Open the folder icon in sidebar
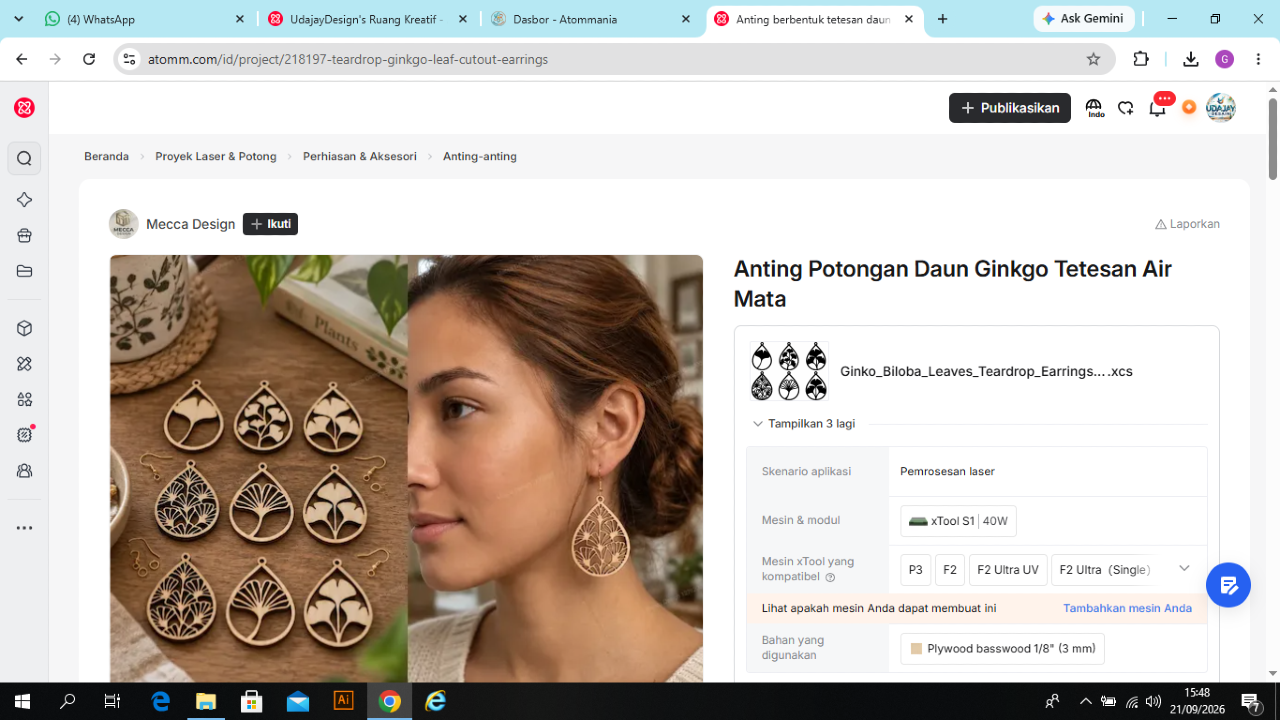 tap(25, 271)
